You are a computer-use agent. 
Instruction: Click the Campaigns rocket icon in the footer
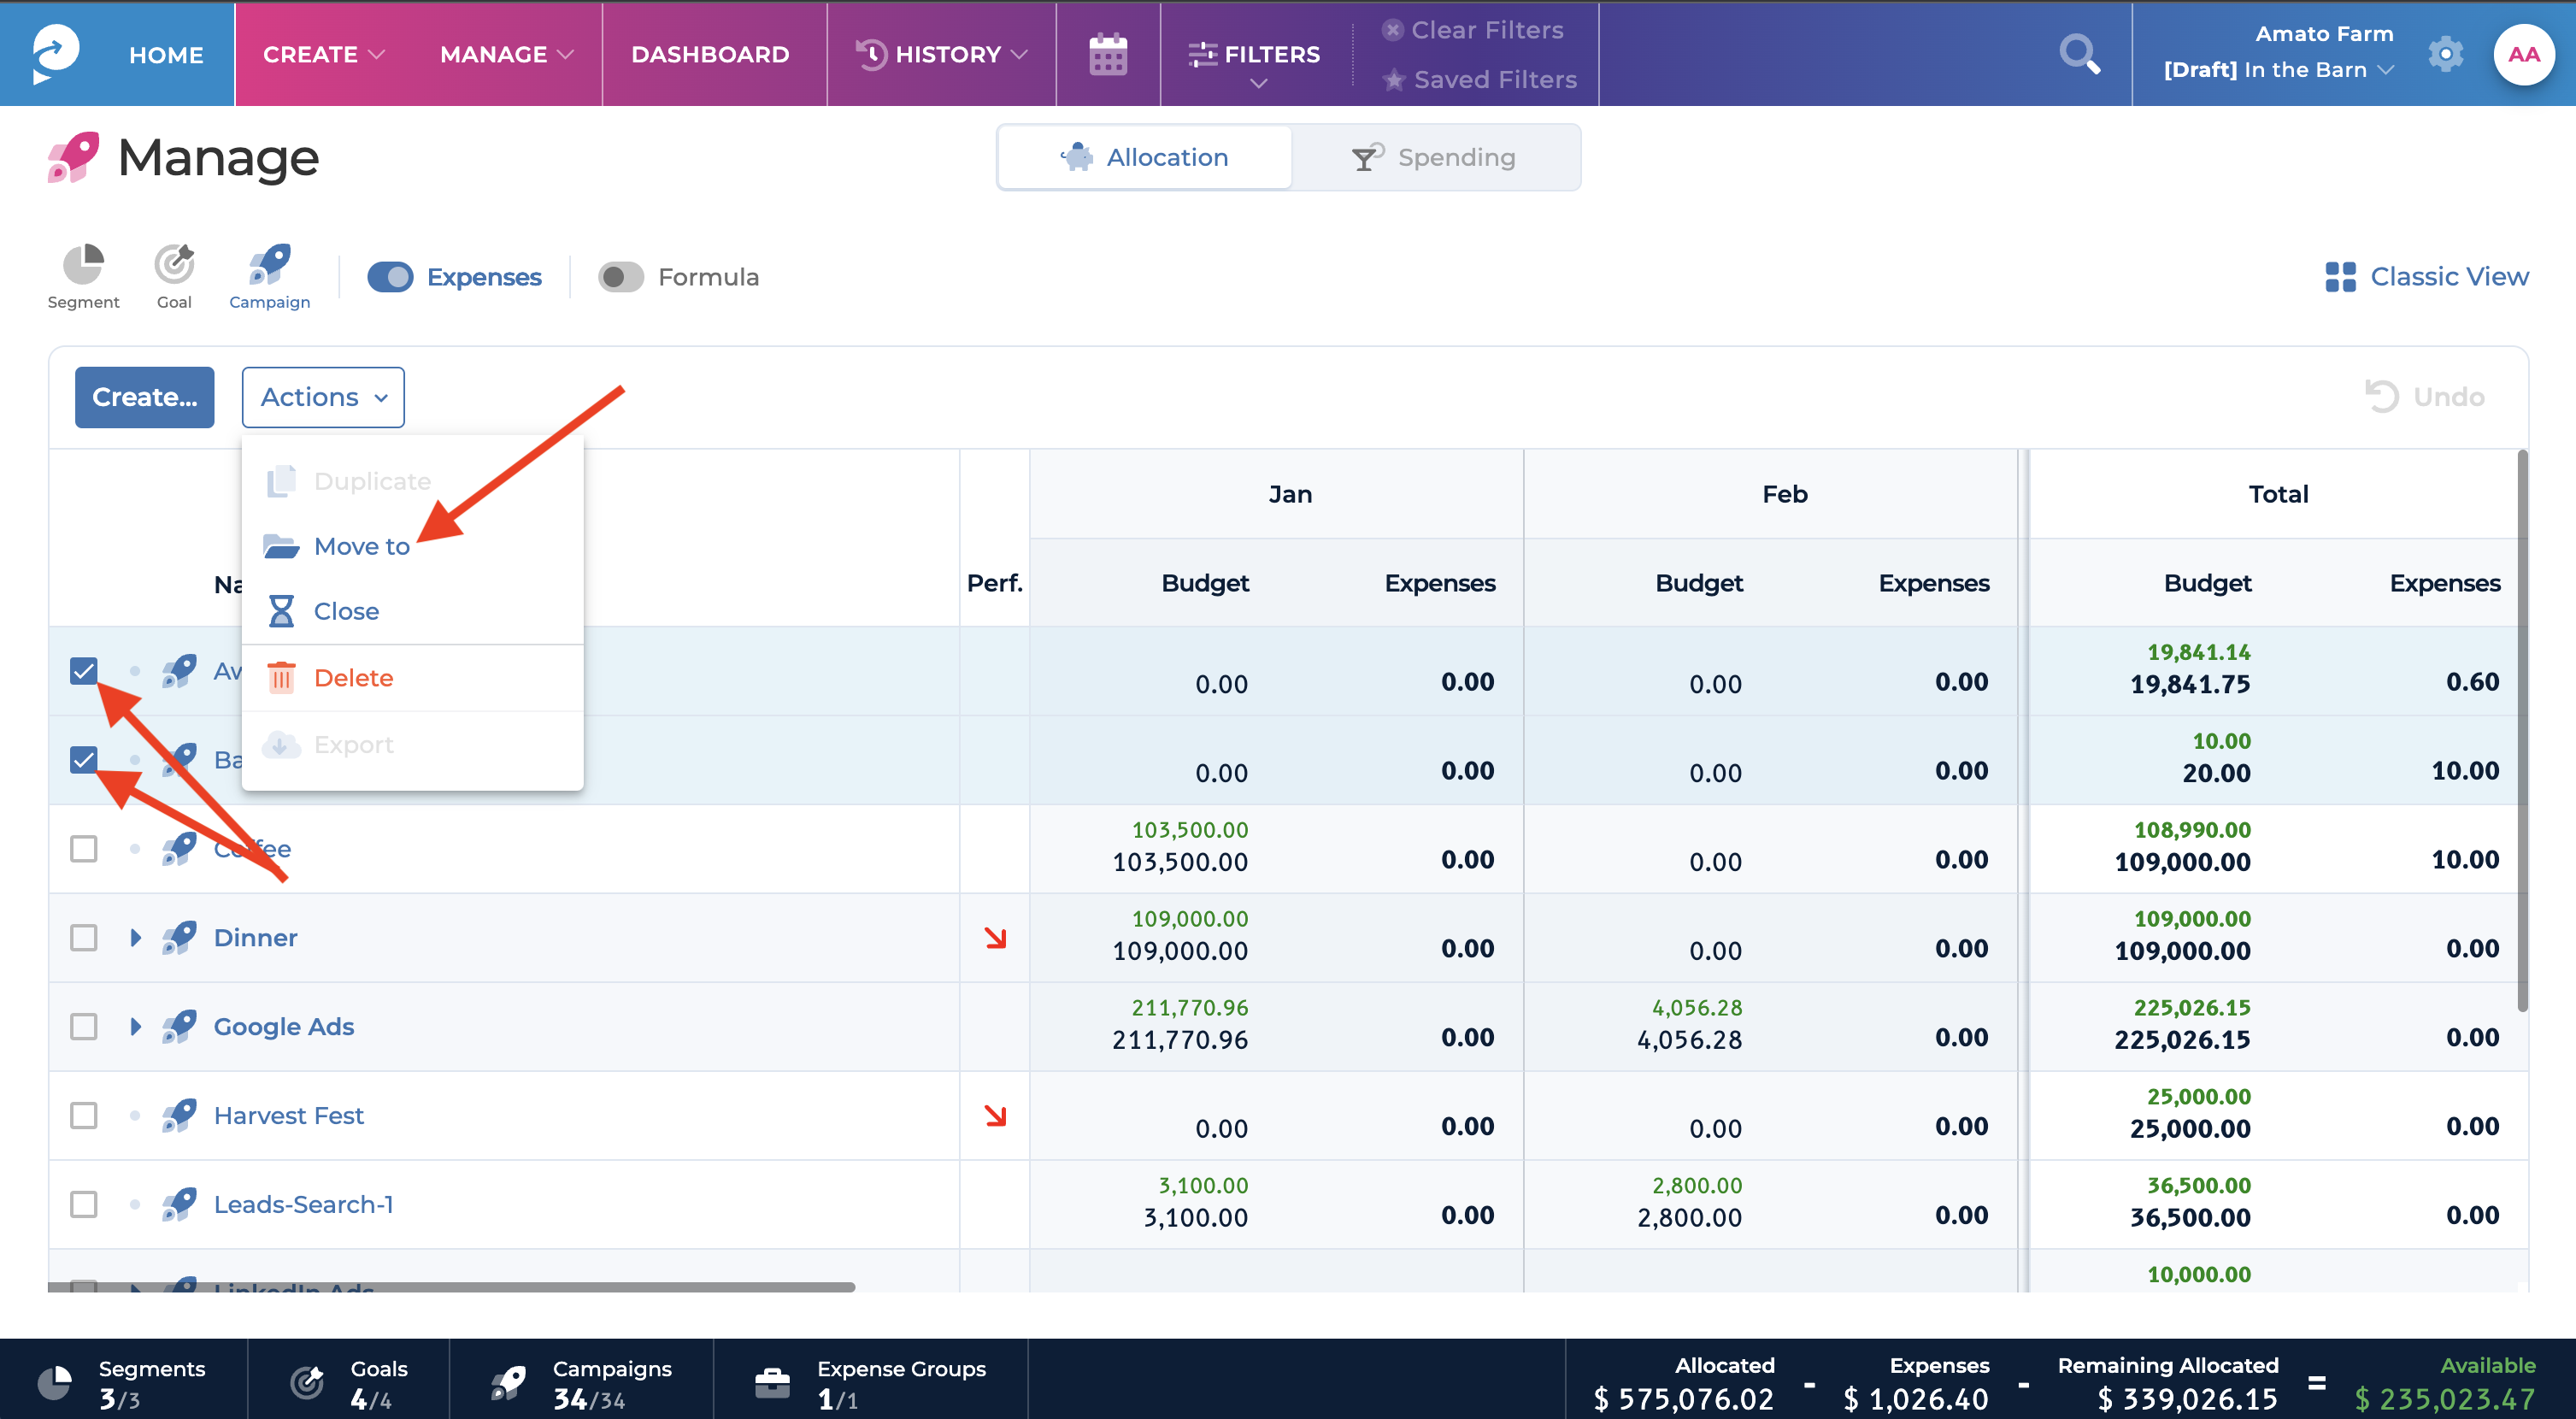509,1383
